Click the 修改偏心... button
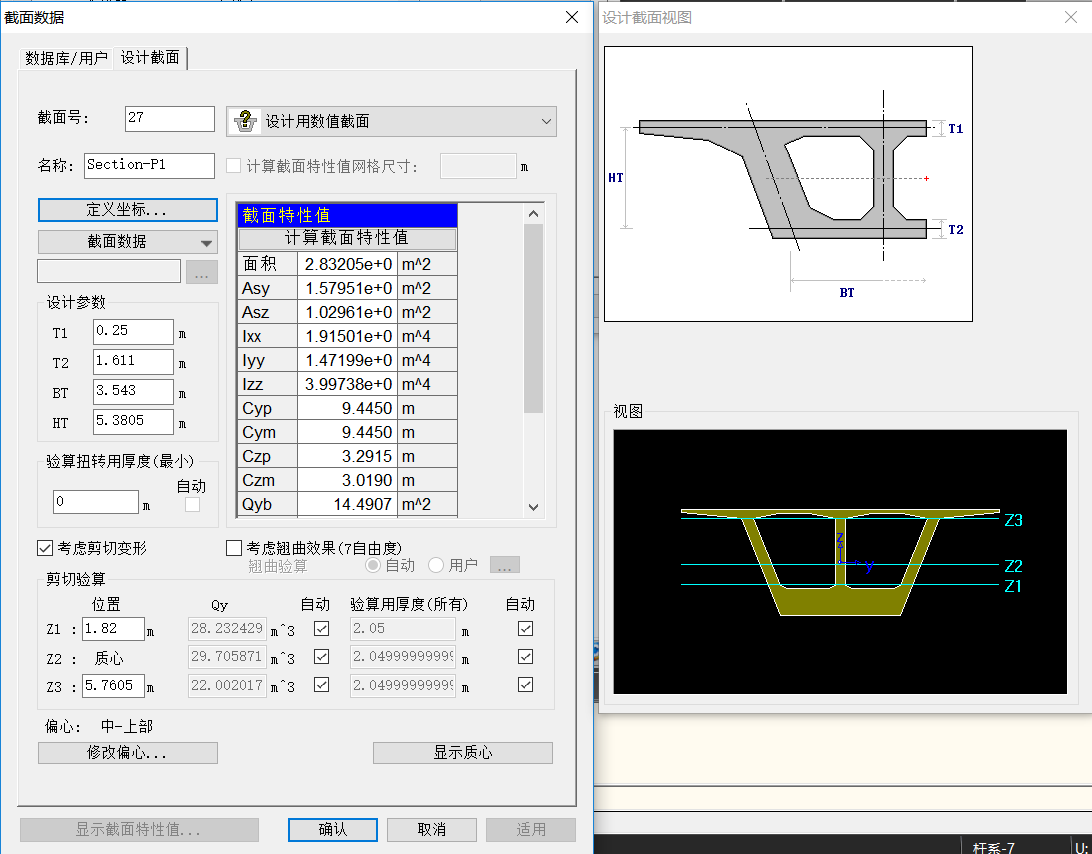The image size is (1092, 854). tap(127, 753)
